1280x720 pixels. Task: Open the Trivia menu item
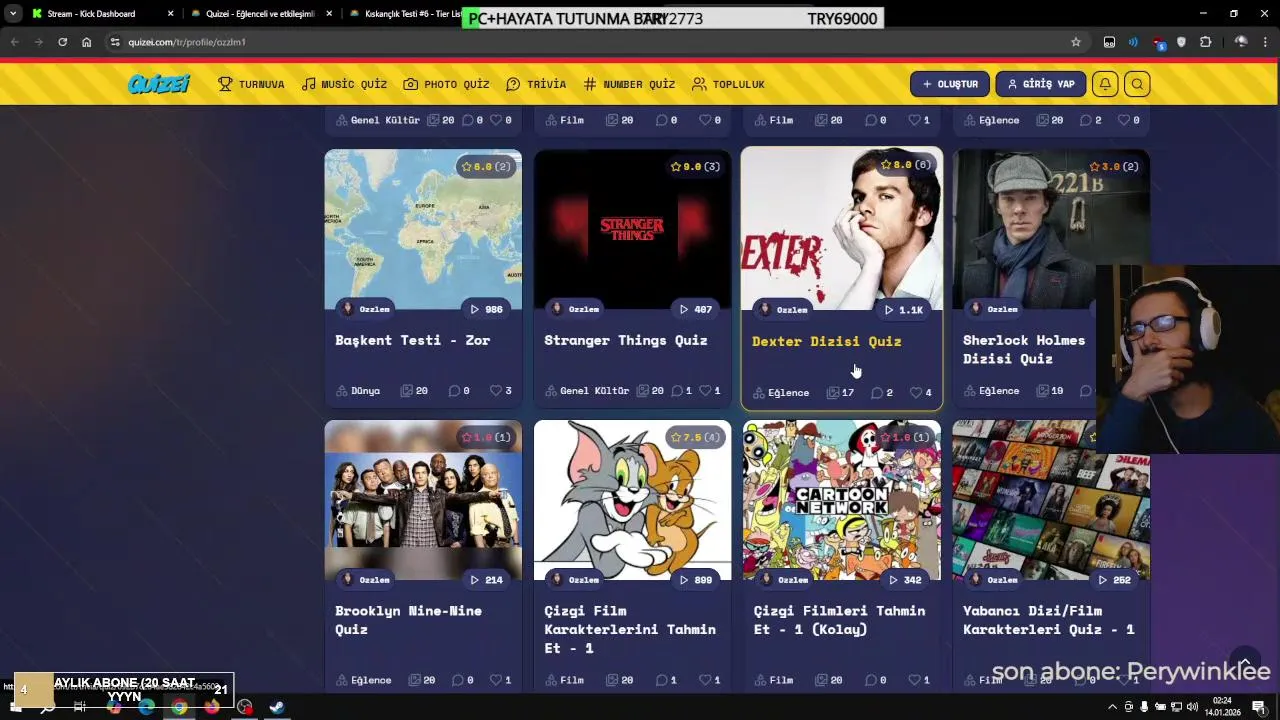pyautogui.click(x=536, y=84)
